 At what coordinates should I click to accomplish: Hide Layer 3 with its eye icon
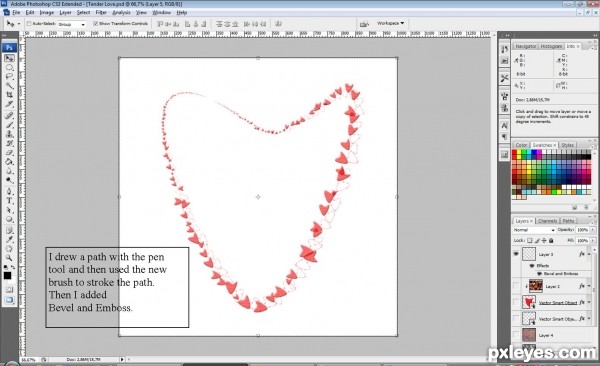pyautogui.click(x=516, y=254)
